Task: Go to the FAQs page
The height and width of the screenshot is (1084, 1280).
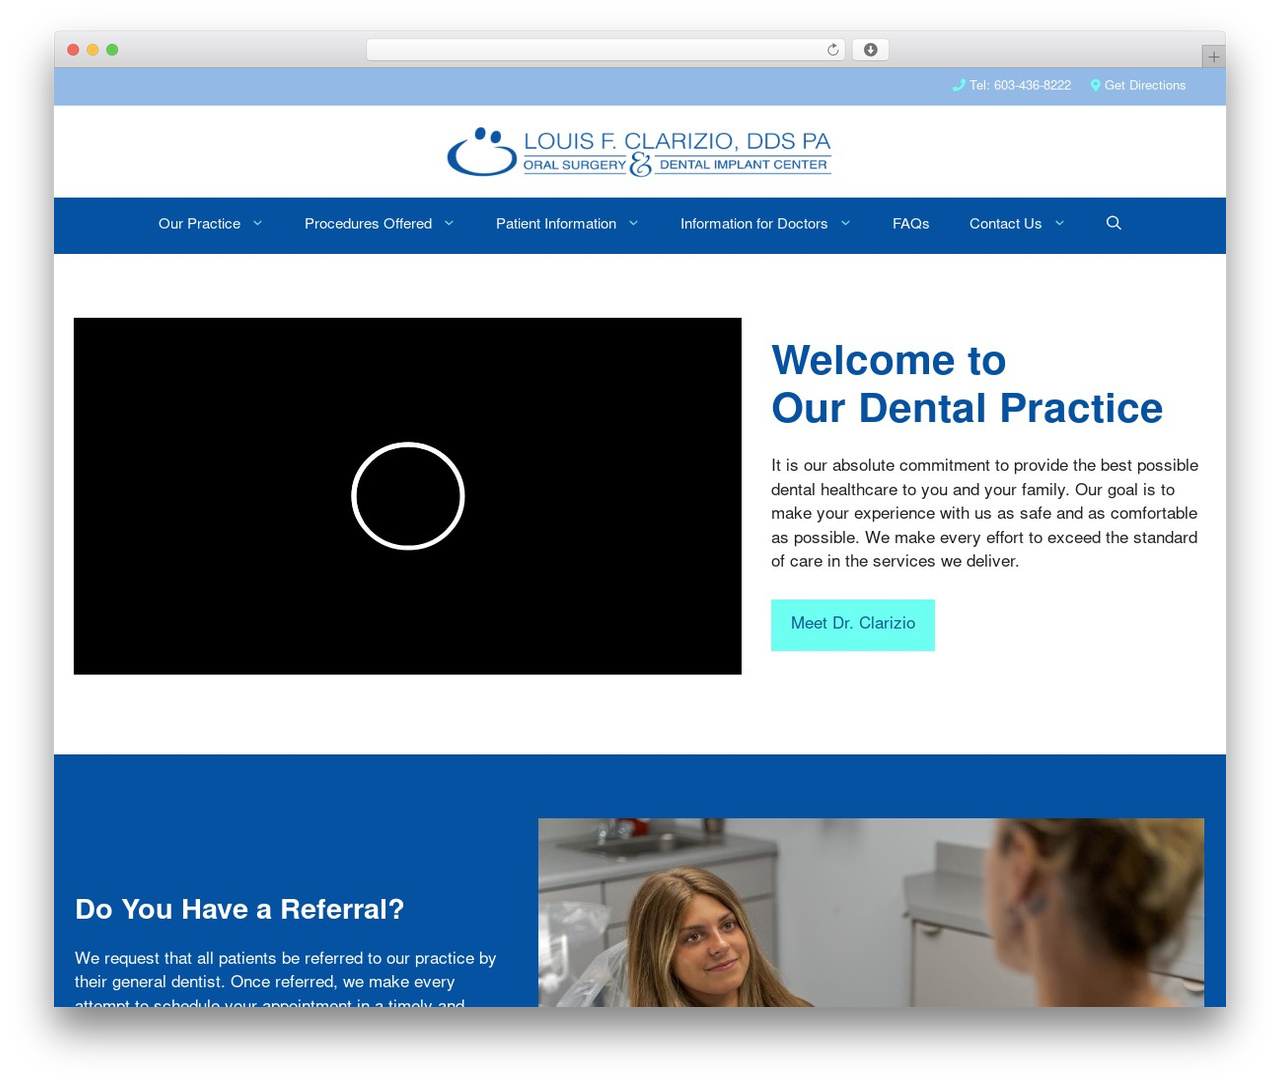Action: click(911, 224)
